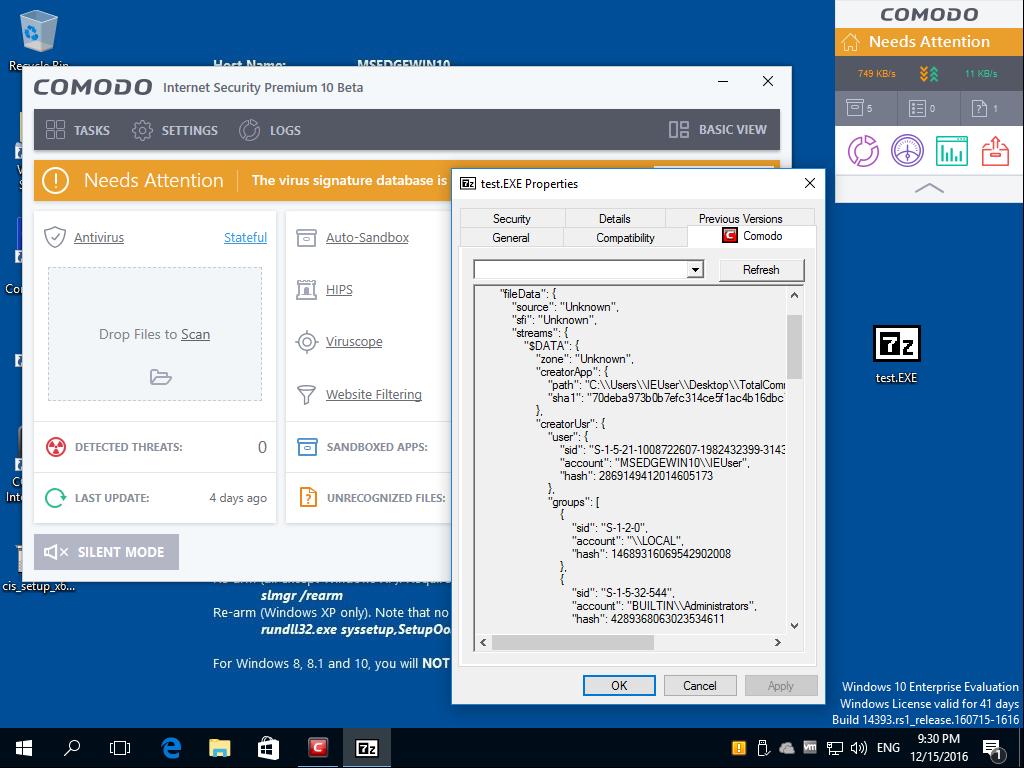Open the Viruscope link
The height and width of the screenshot is (768, 1024).
[x=354, y=342]
